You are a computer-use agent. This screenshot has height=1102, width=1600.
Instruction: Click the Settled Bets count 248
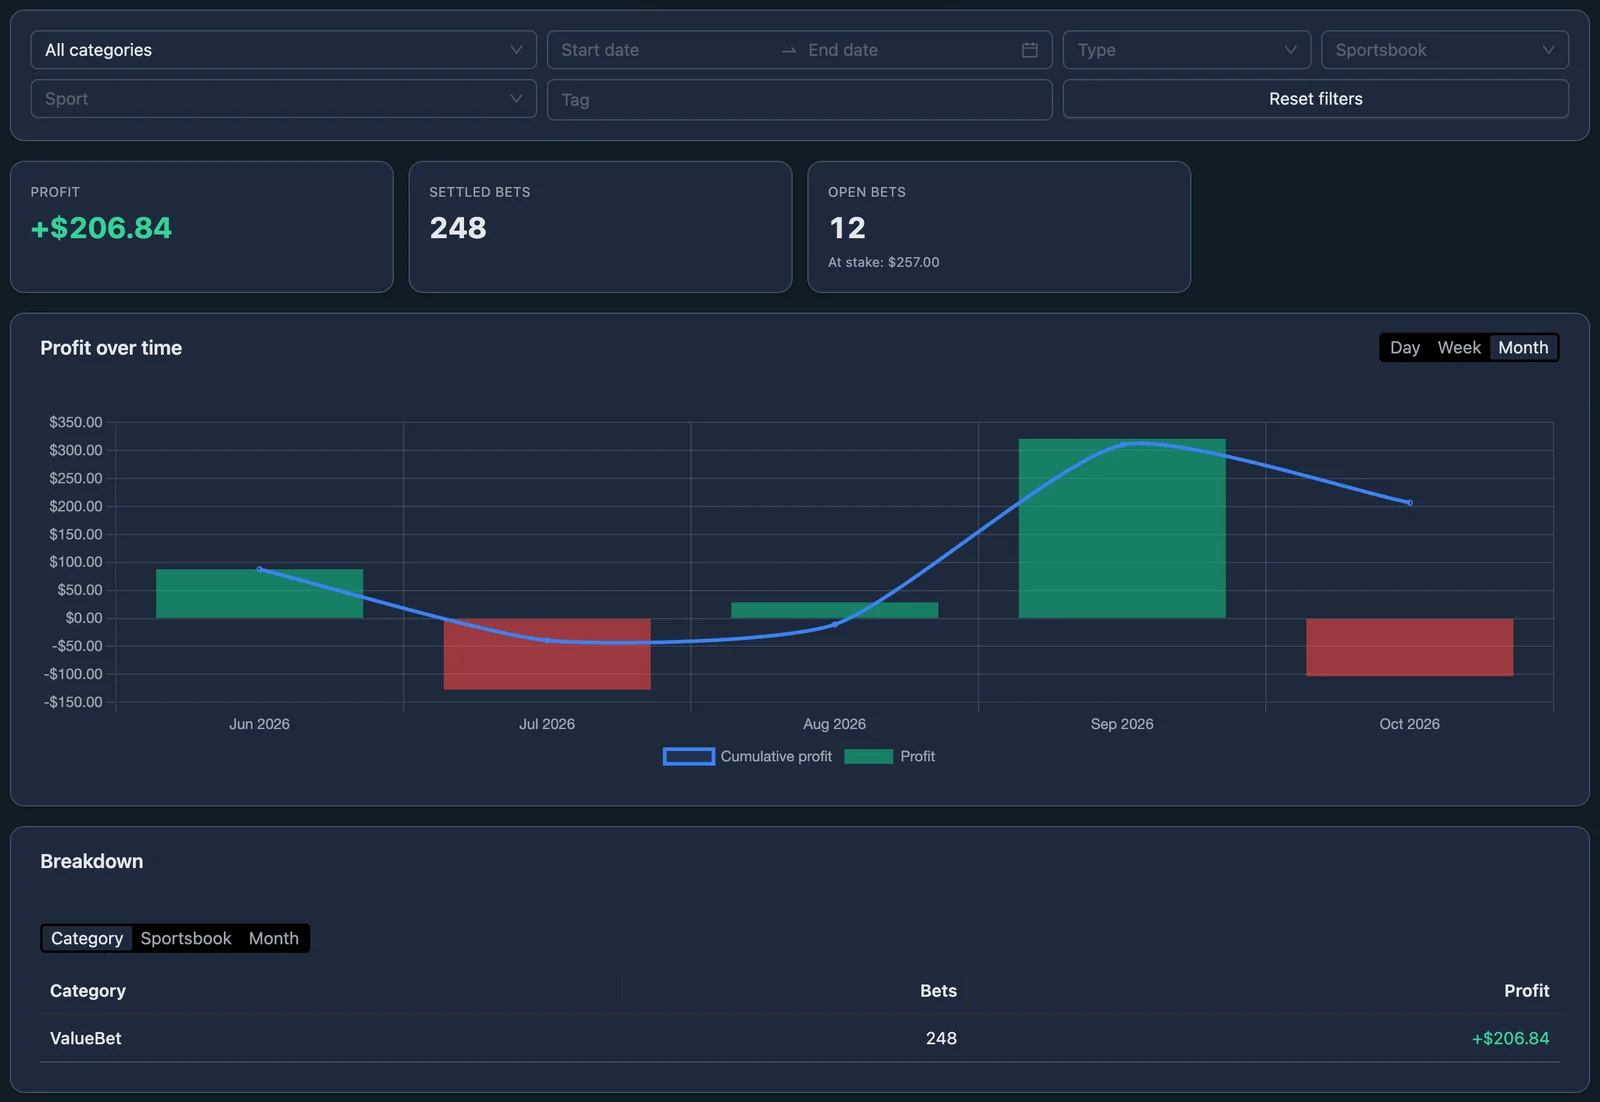coord(458,228)
